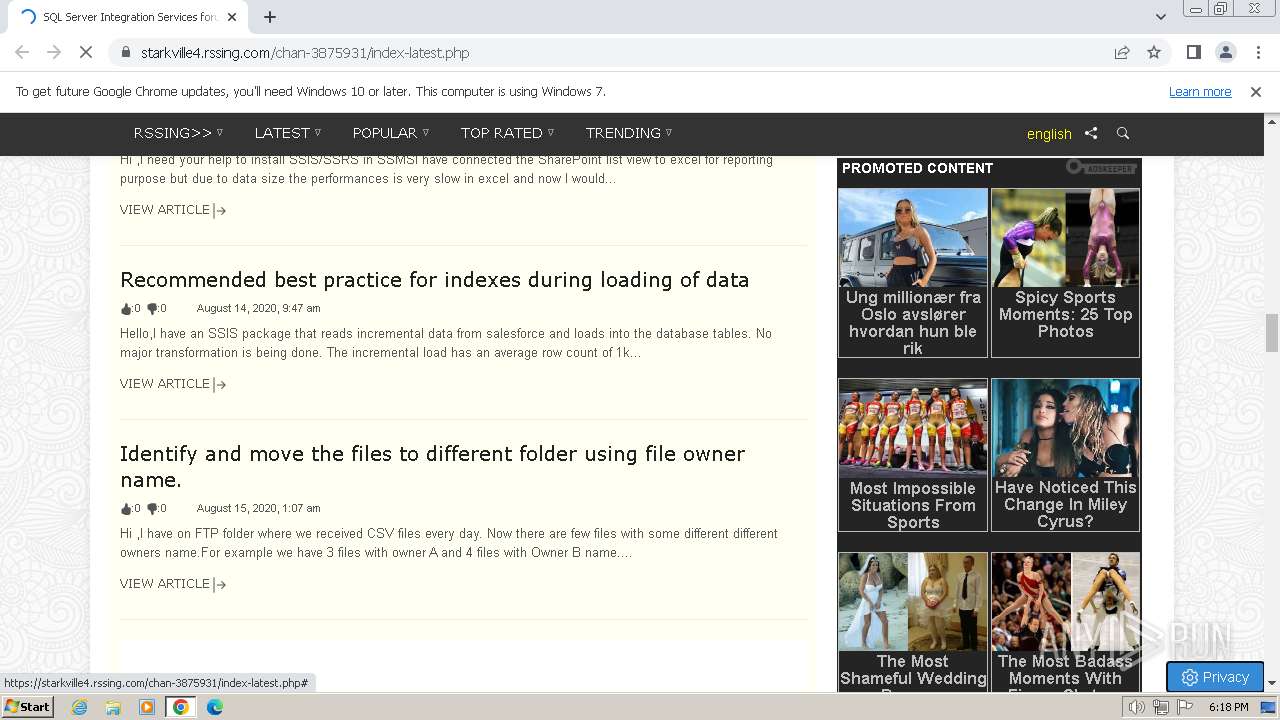View article under the indexes best practice post
Screen dimensions: 1280x720
173,384
